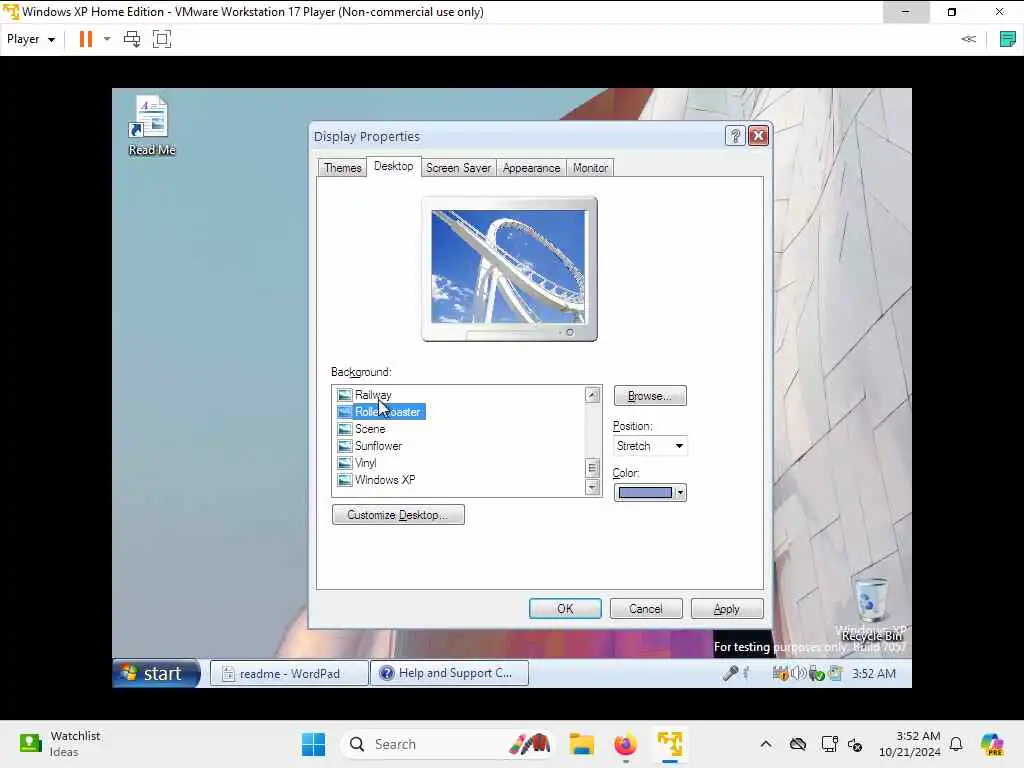The image size is (1024, 768).
Task: Click the XP volume speaker tray icon
Action: point(797,673)
